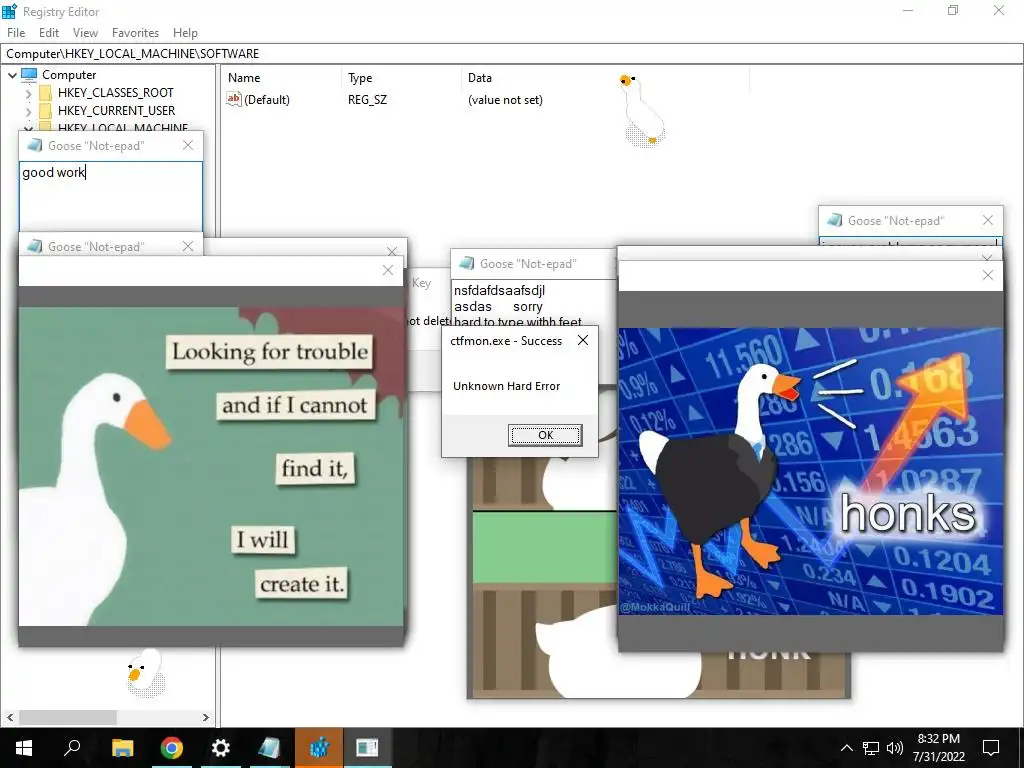Open the network tray icon
The height and width of the screenshot is (768, 1024).
tap(871, 748)
